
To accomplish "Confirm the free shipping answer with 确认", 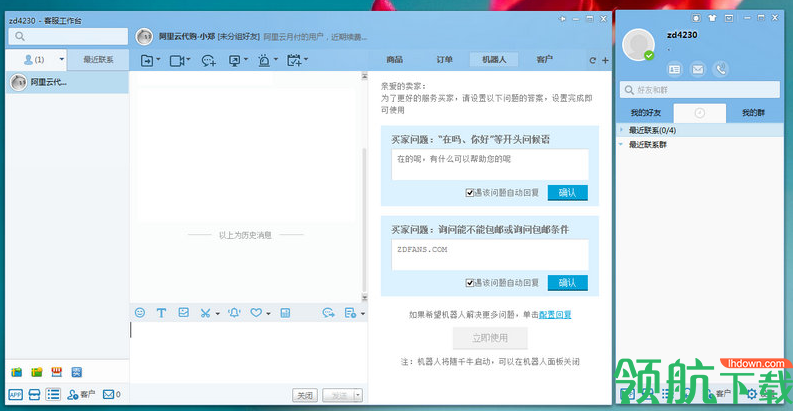I will (x=567, y=283).
